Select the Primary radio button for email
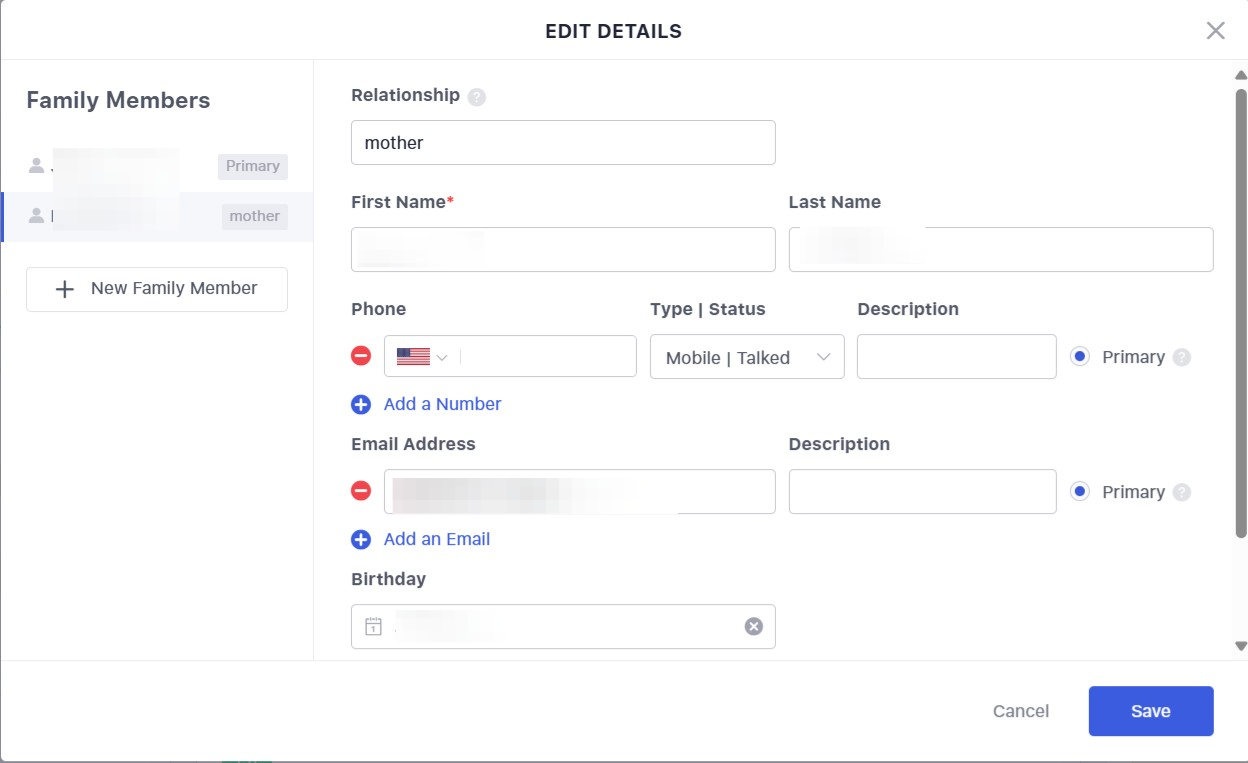The image size is (1248, 763). coord(1080,491)
